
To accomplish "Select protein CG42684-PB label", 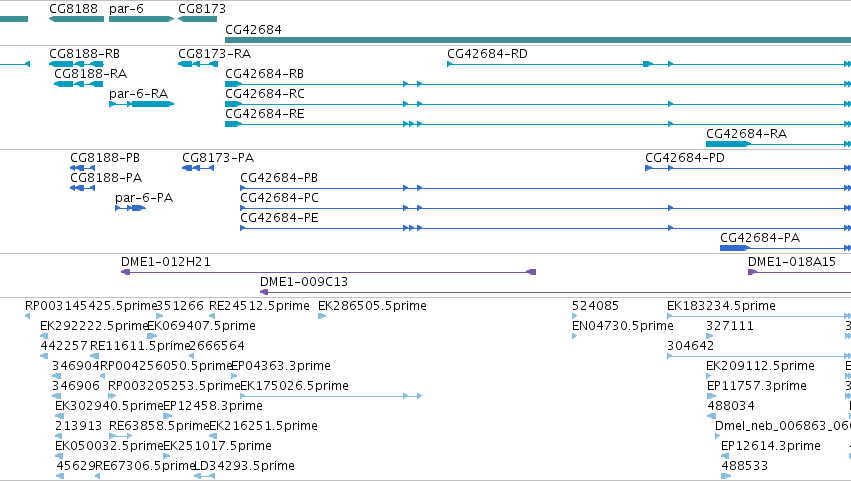I will [x=279, y=178].
